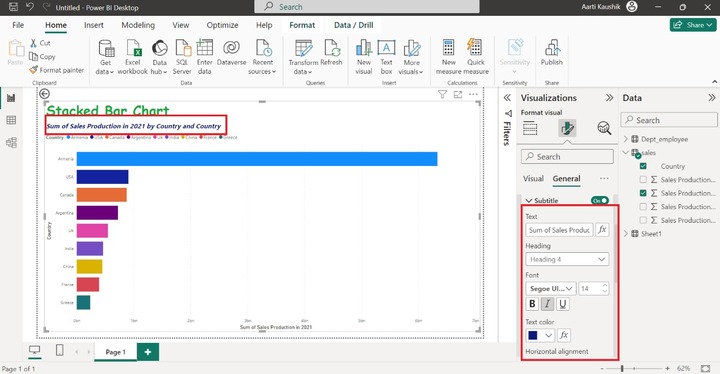The image size is (720, 374).
Task: Open the Format ribbon tab
Action: pos(302,25)
